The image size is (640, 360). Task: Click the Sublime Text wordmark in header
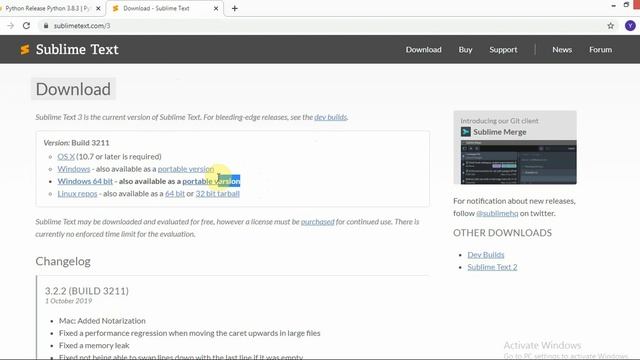[x=77, y=49]
